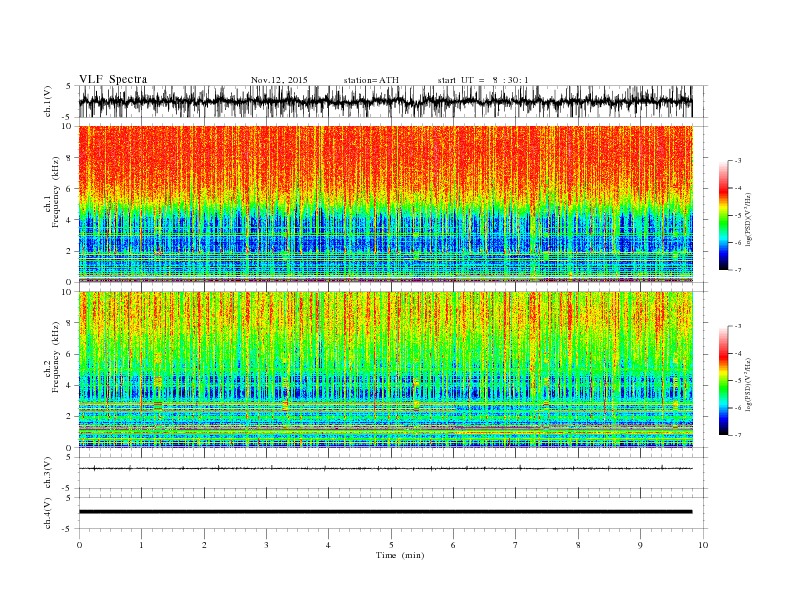Click the 'station=ATH' label

[x=371, y=80]
